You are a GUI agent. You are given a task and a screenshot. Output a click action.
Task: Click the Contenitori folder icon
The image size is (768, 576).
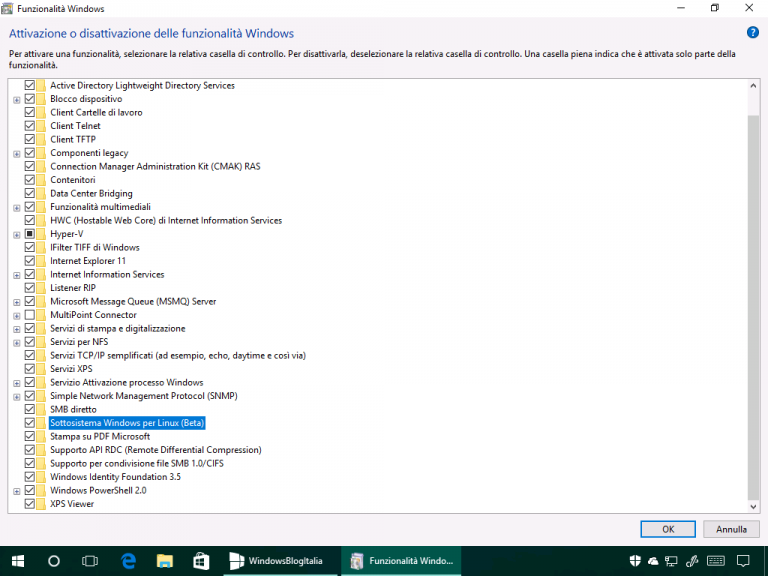(41, 180)
